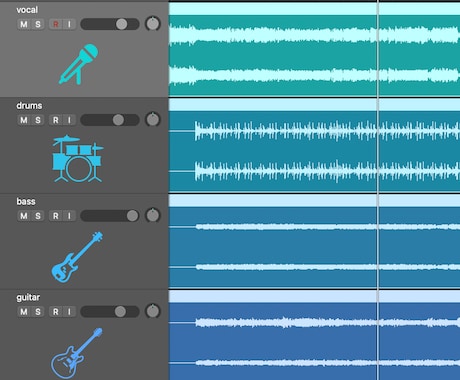
Task: Click the bass track pan knob
Action: [x=153, y=215]
